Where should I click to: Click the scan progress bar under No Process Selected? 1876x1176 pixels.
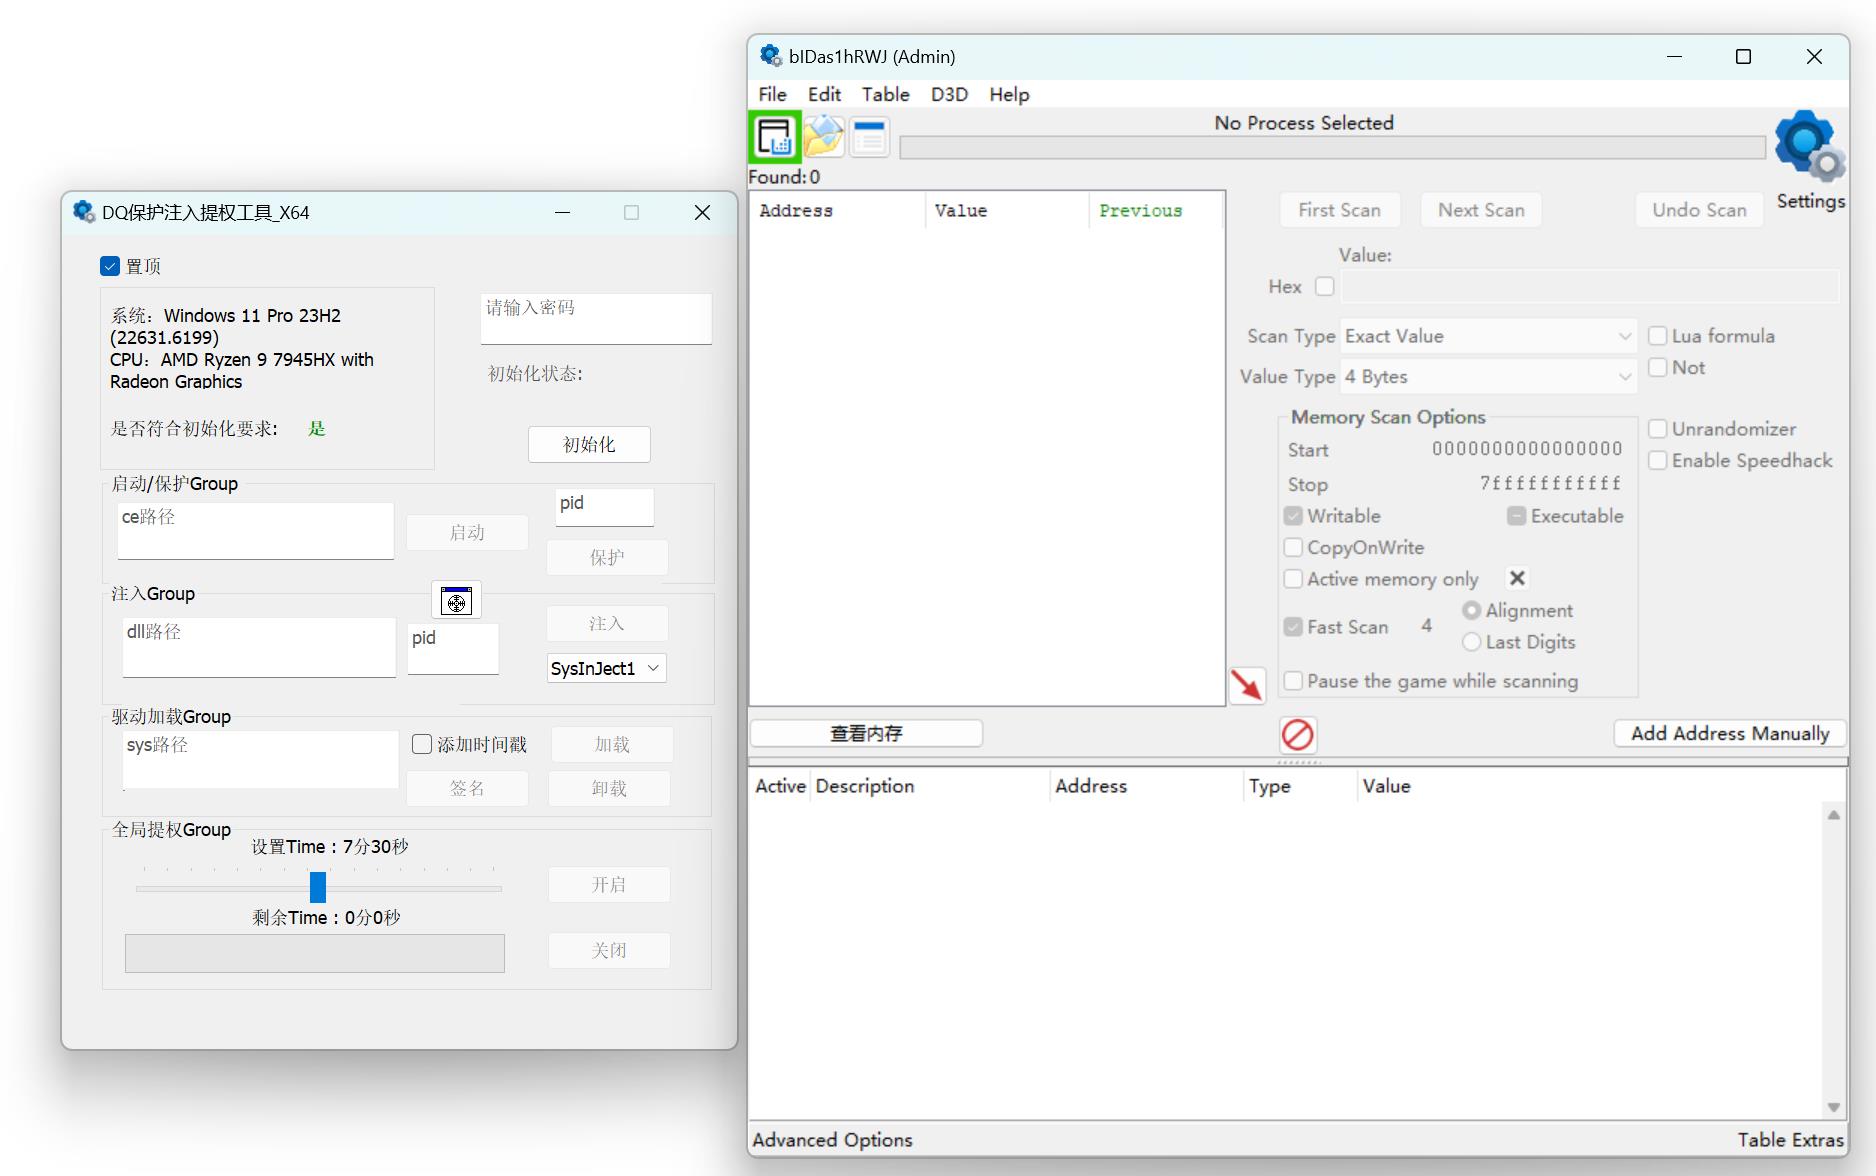point(1332,147)
